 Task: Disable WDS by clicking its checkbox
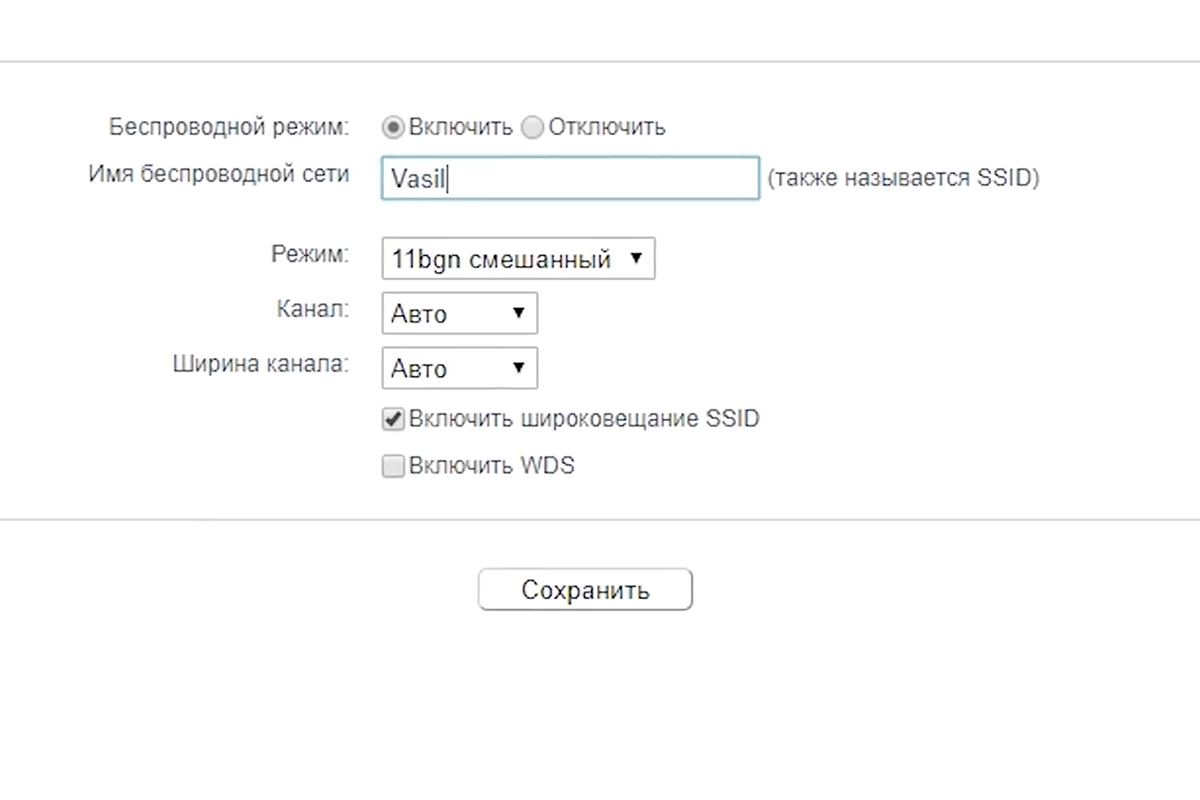click(393, 466)
